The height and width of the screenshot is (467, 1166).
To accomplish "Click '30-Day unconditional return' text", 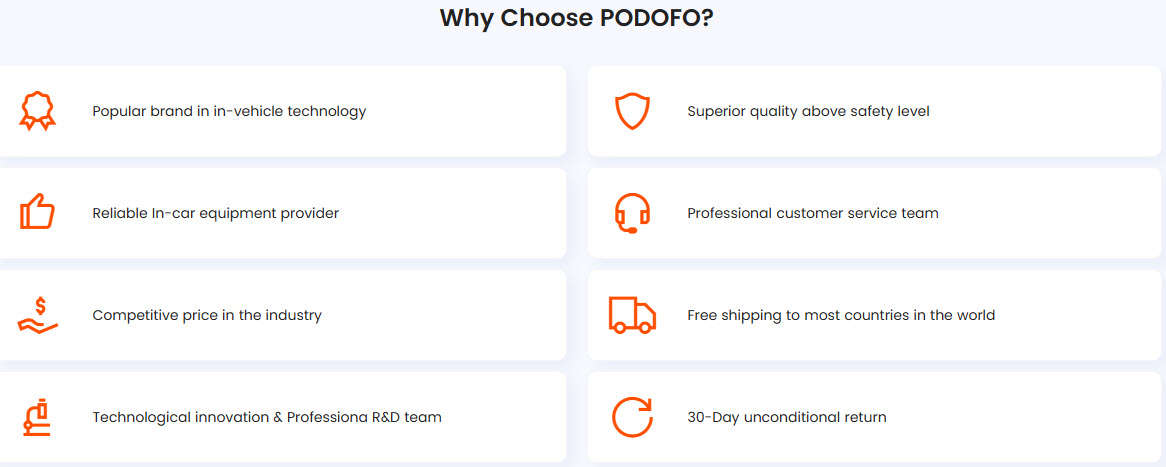I will click(786, 417).
